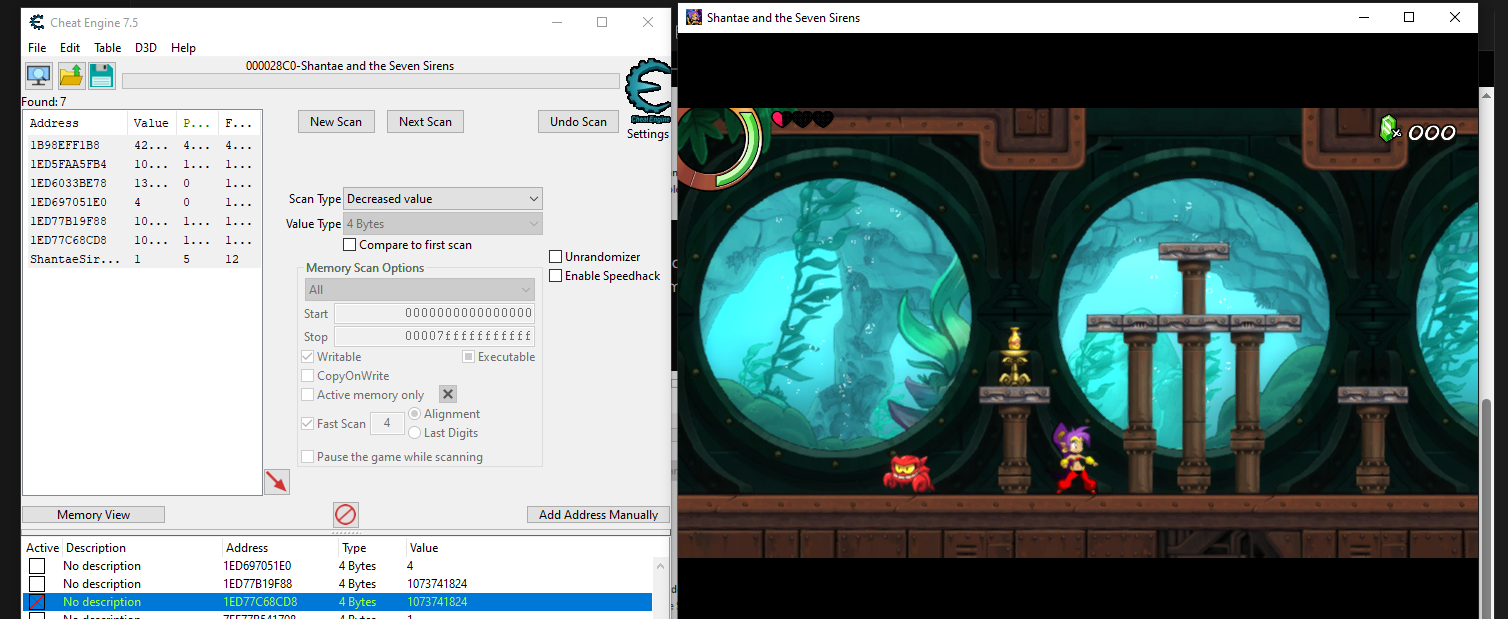
Task: Click the address list vertical scrollbar
Action: (660, 587)
